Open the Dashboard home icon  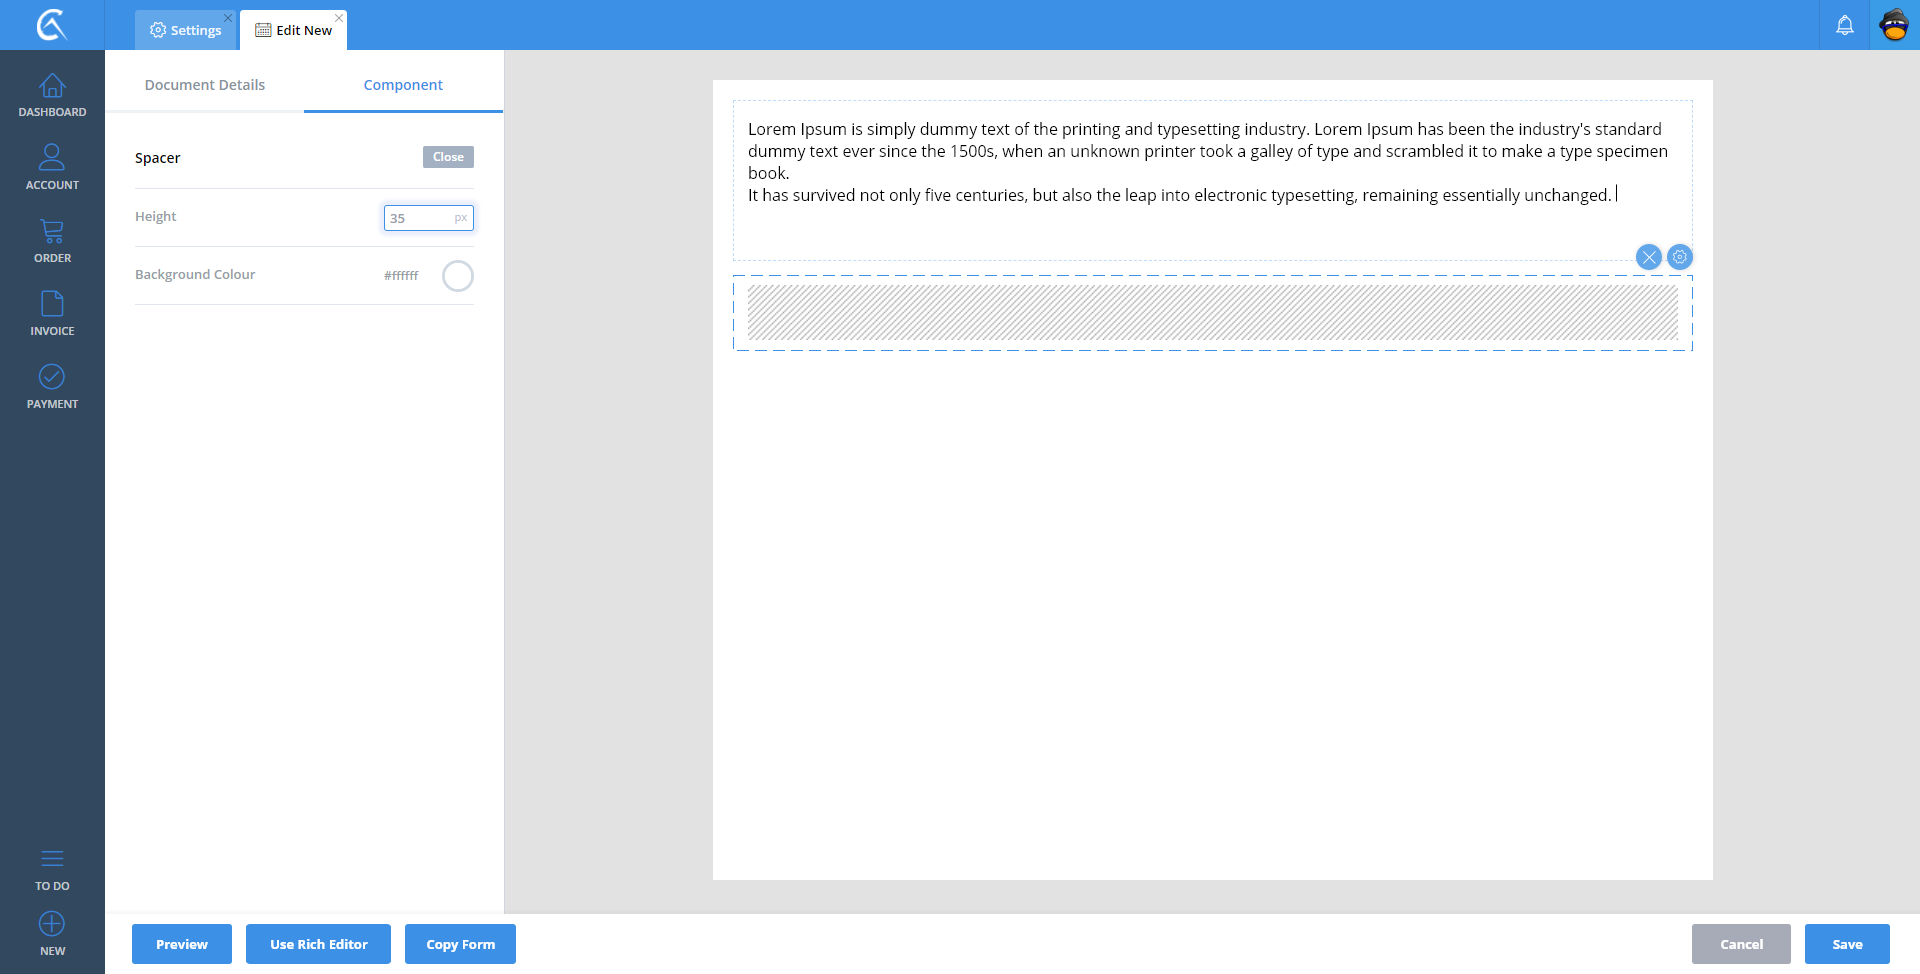(52, 87)
